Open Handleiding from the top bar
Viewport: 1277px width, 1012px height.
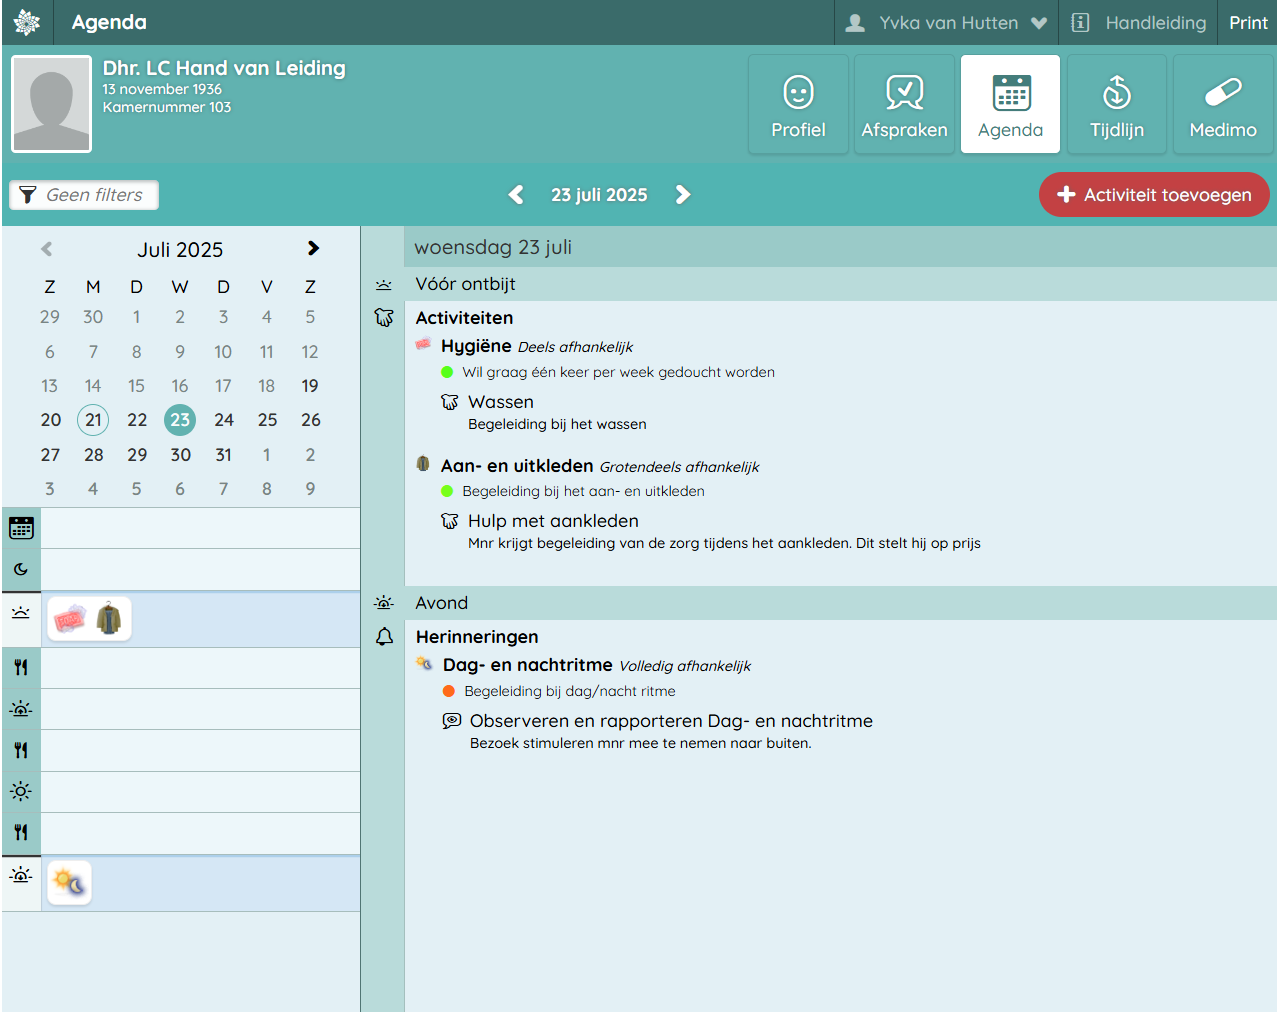[1141, 23]
